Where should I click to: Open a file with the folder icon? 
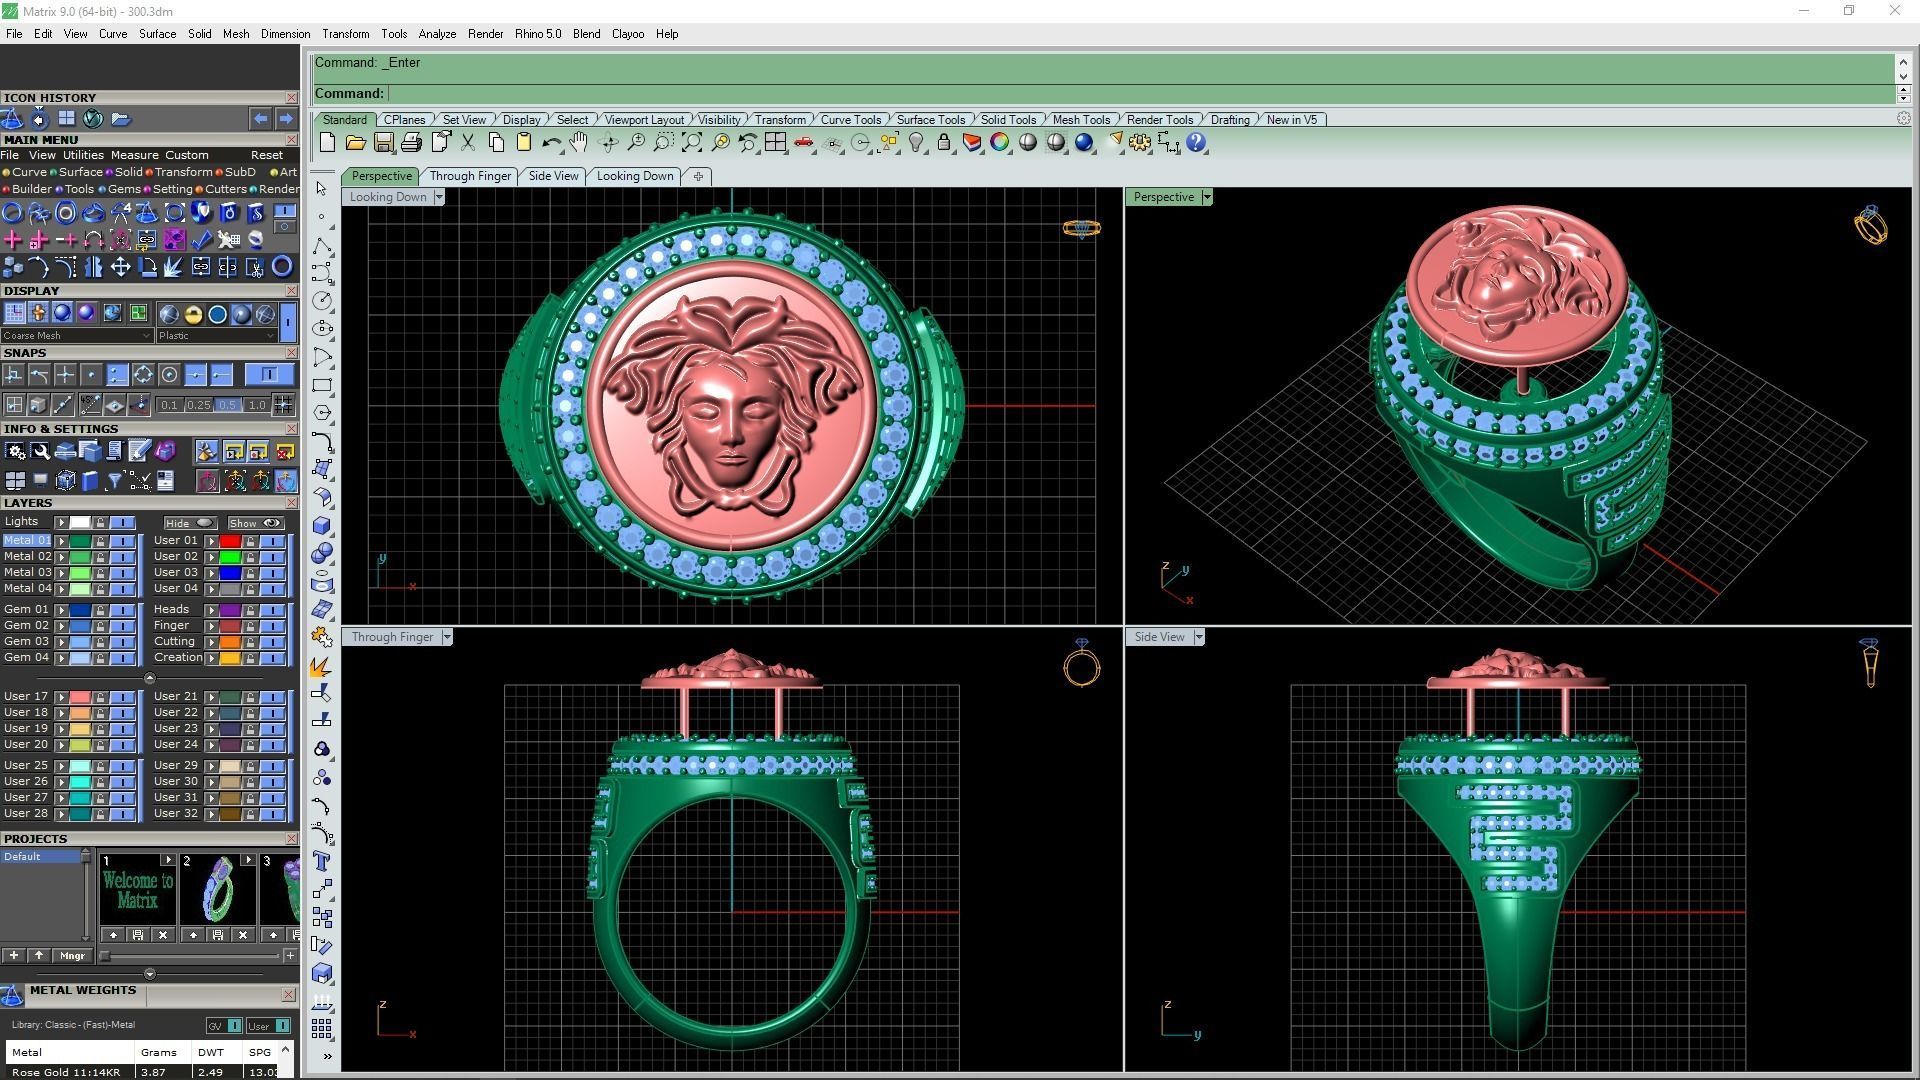[x=355, y=143]
